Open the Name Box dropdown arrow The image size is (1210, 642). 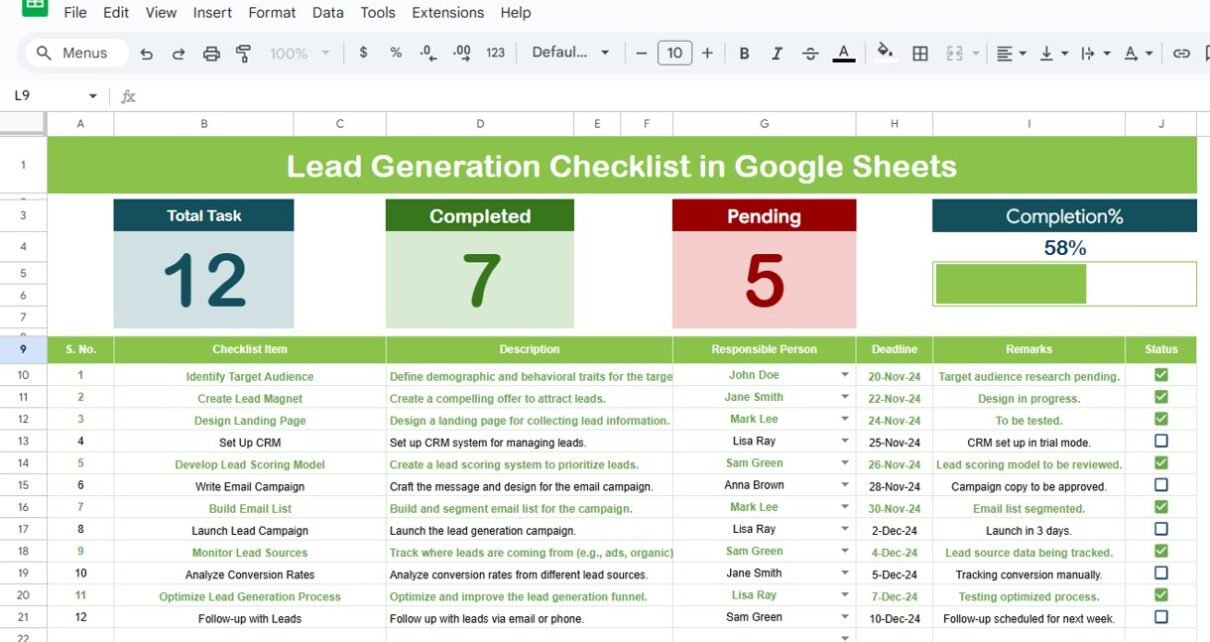click(93, 97)
